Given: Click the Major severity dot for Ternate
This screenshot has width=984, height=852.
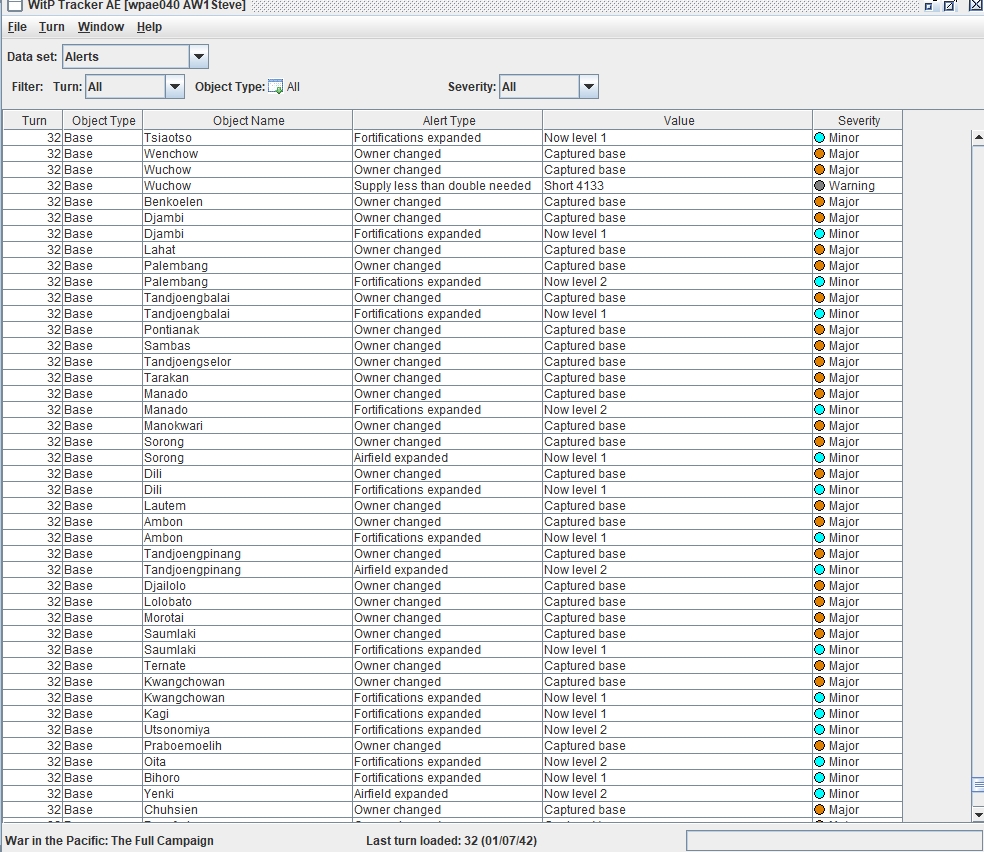Looking at the screenshot, I should click(x=820, y=666).
